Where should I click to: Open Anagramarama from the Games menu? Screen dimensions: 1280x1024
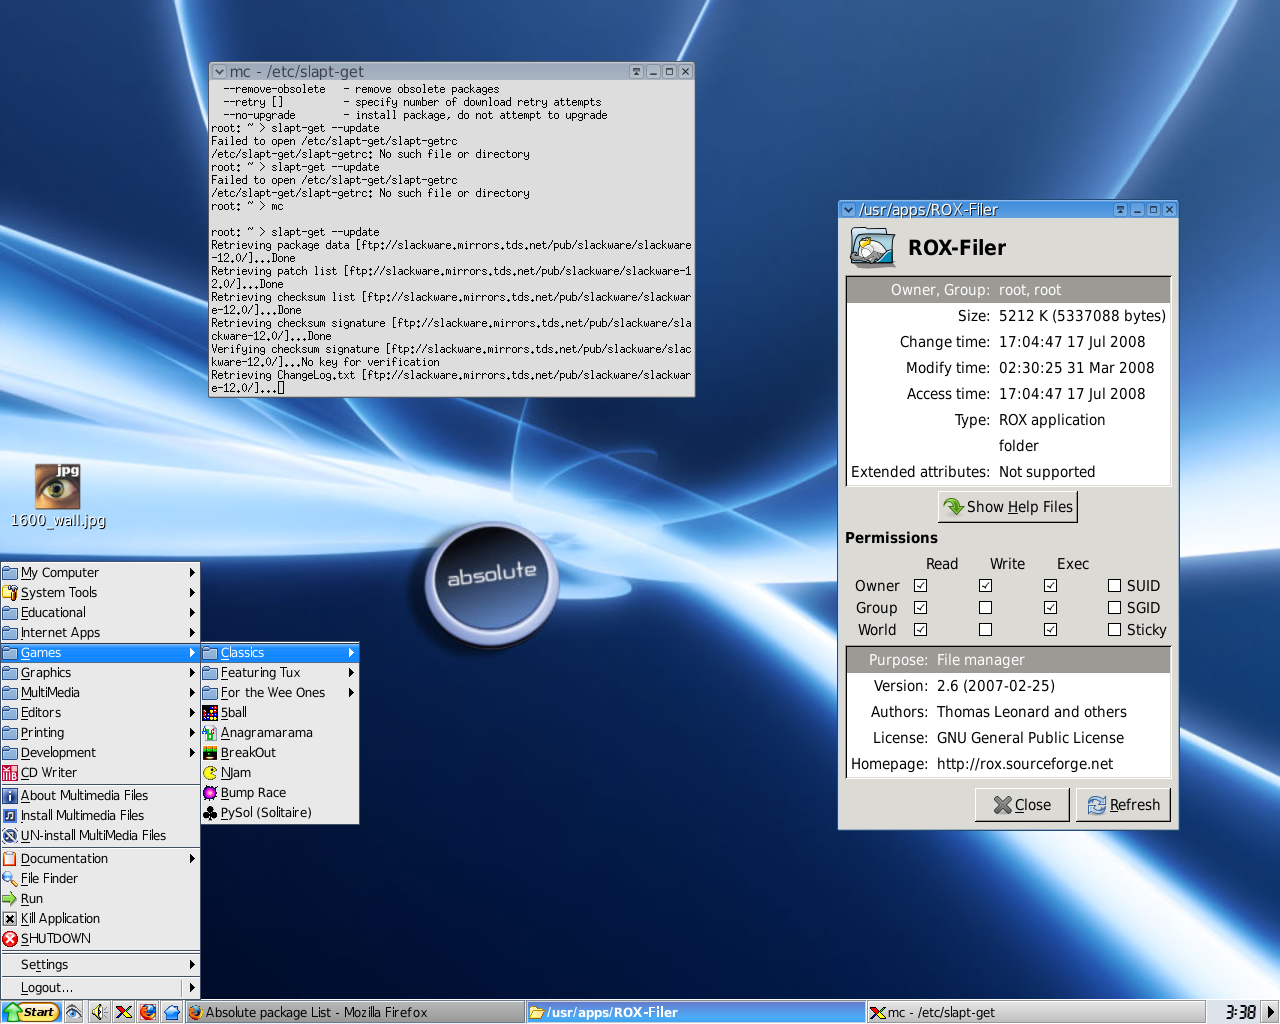(280, 733)
